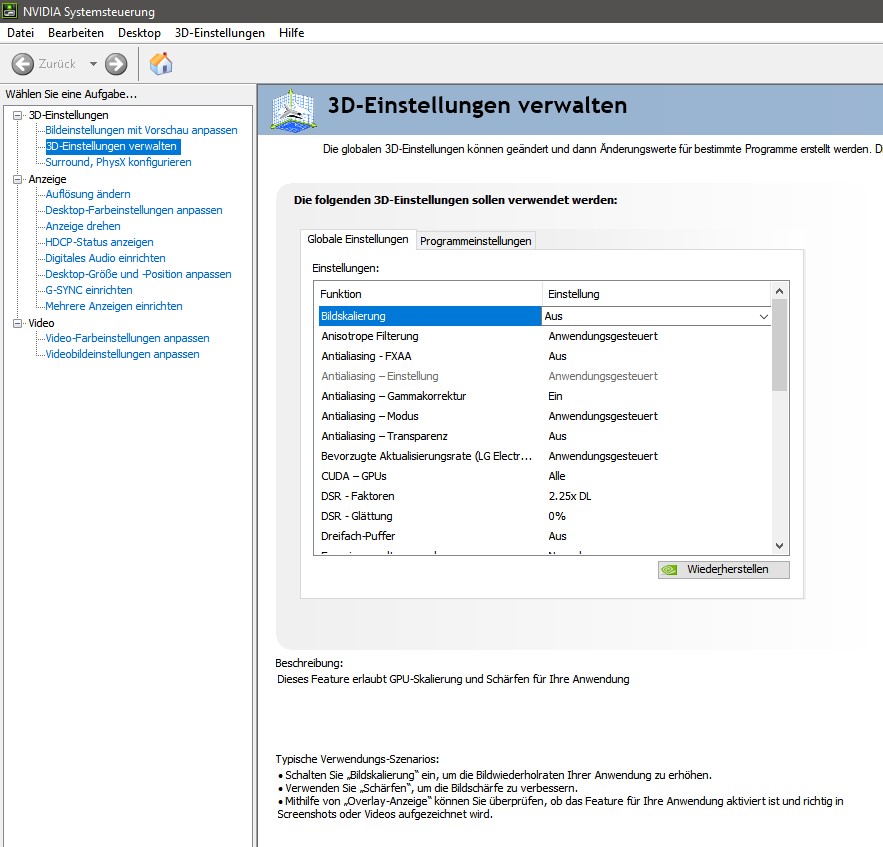Click the NVIDIA logo on Wiederherstellen button
Image resolution: width=883 pixels, height=847 pixels.
670,569
